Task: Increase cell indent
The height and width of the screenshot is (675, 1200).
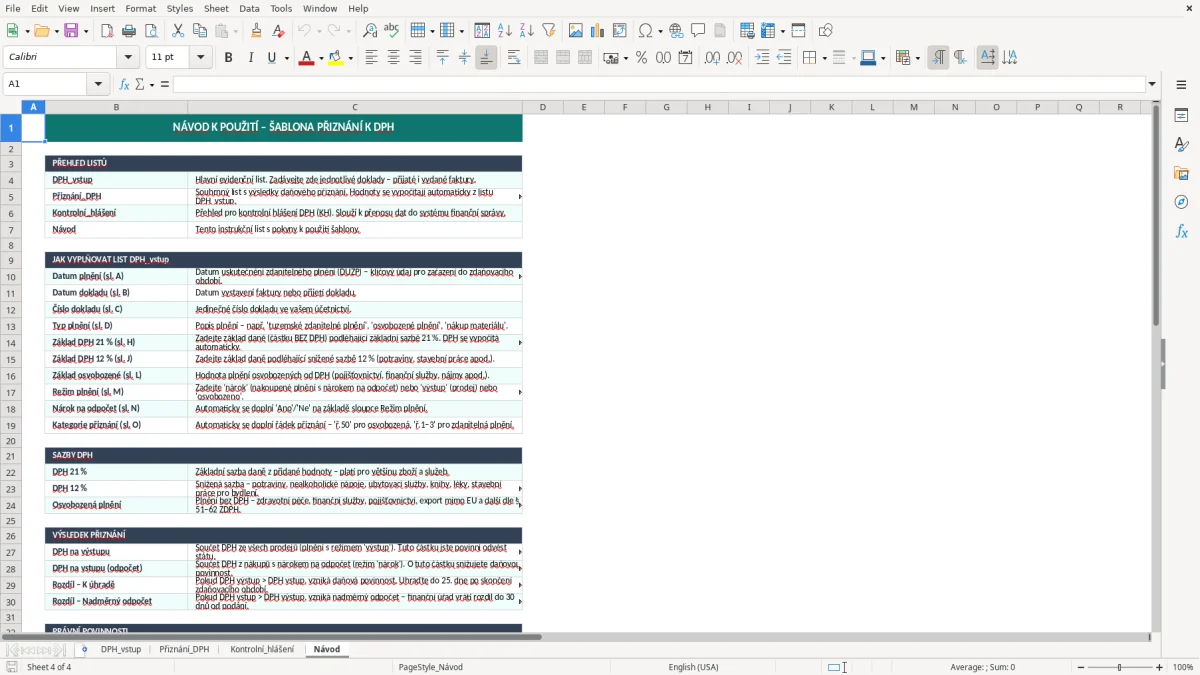Action: coord(762,58)
